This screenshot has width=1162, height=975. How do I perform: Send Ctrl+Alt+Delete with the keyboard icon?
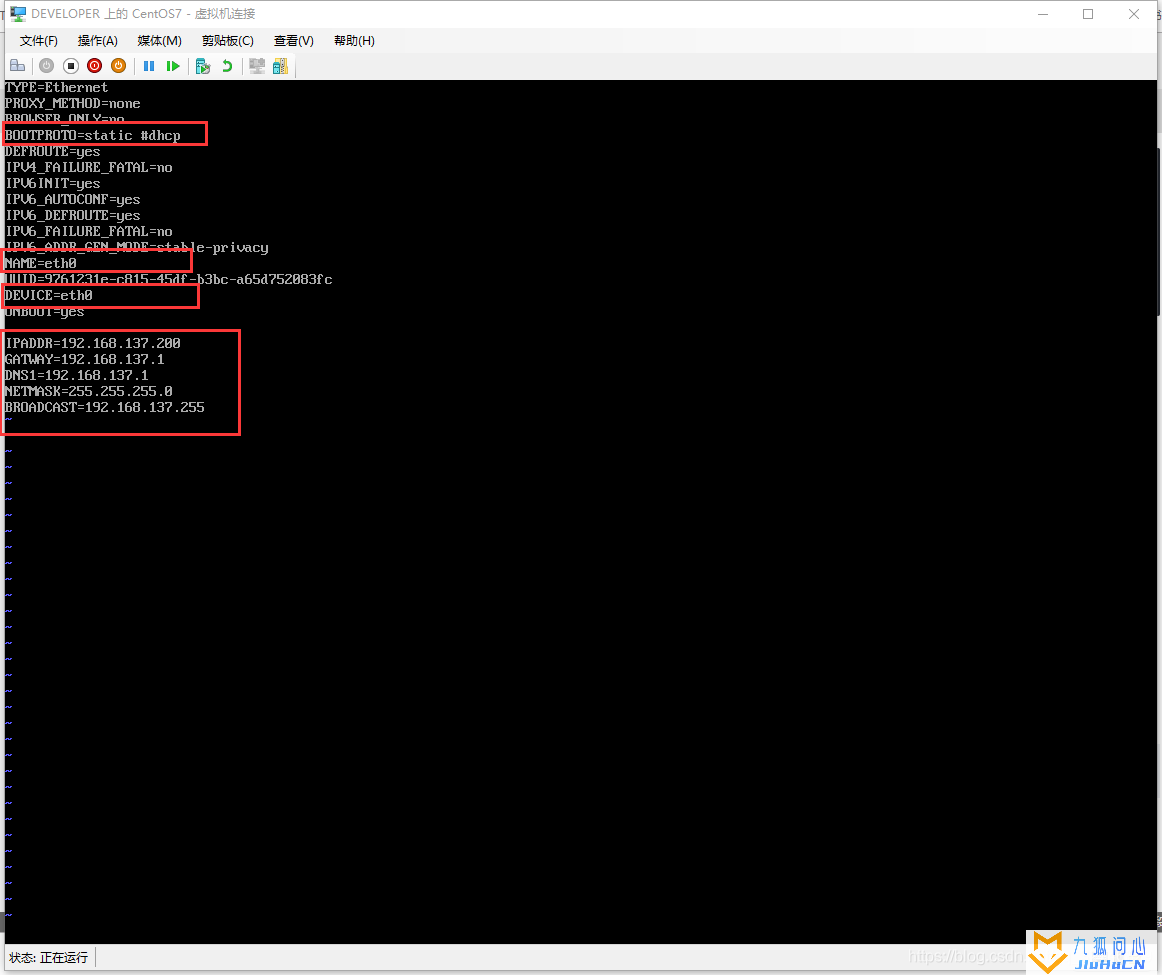click(x=17, y=66)
